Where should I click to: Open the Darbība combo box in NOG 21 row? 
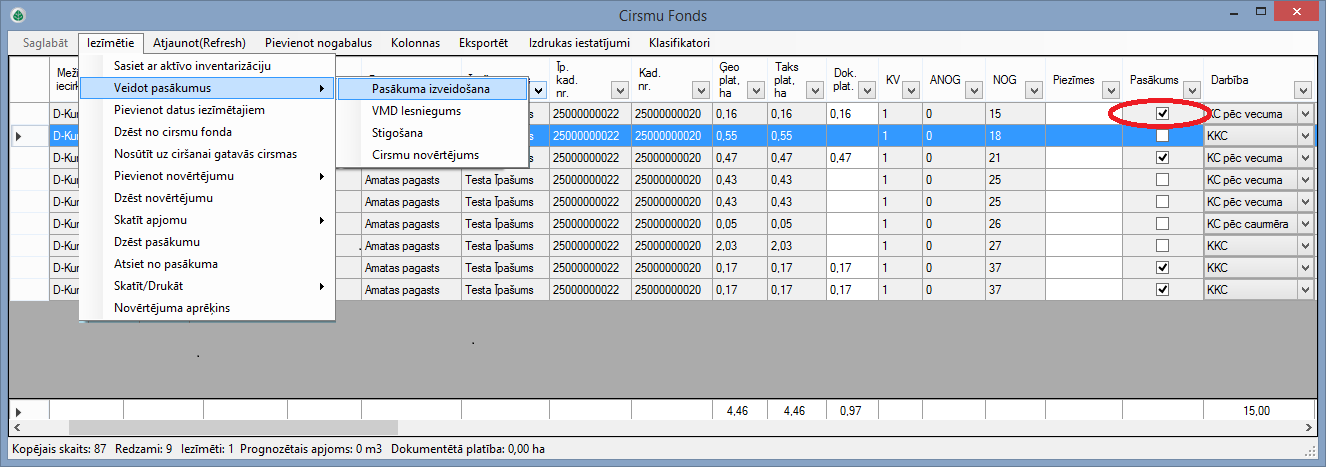pyautogui.click(x=1304, y=158)
